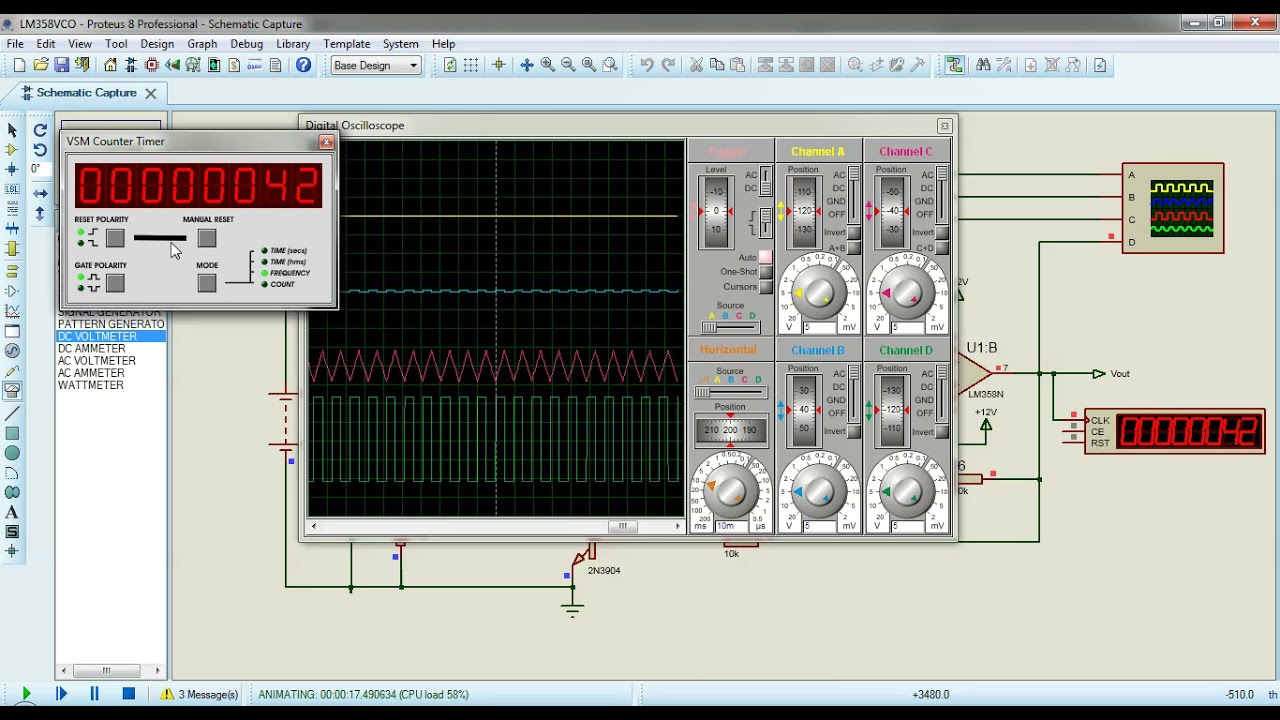Click the Undo arrow icon
Viewport: 1280px width, 720px height.
[647, 65]
